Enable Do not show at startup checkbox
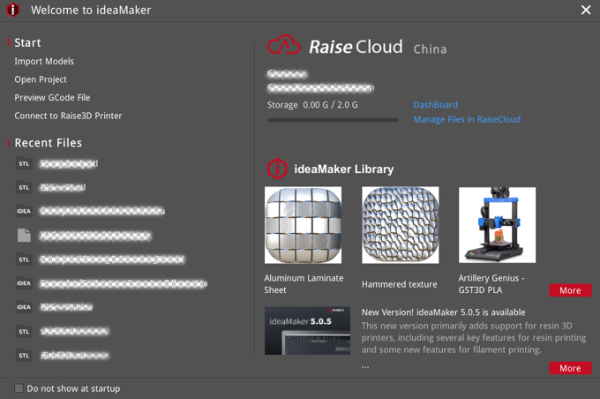The width and height of the screenshot is (600, 399). [19, 388]
